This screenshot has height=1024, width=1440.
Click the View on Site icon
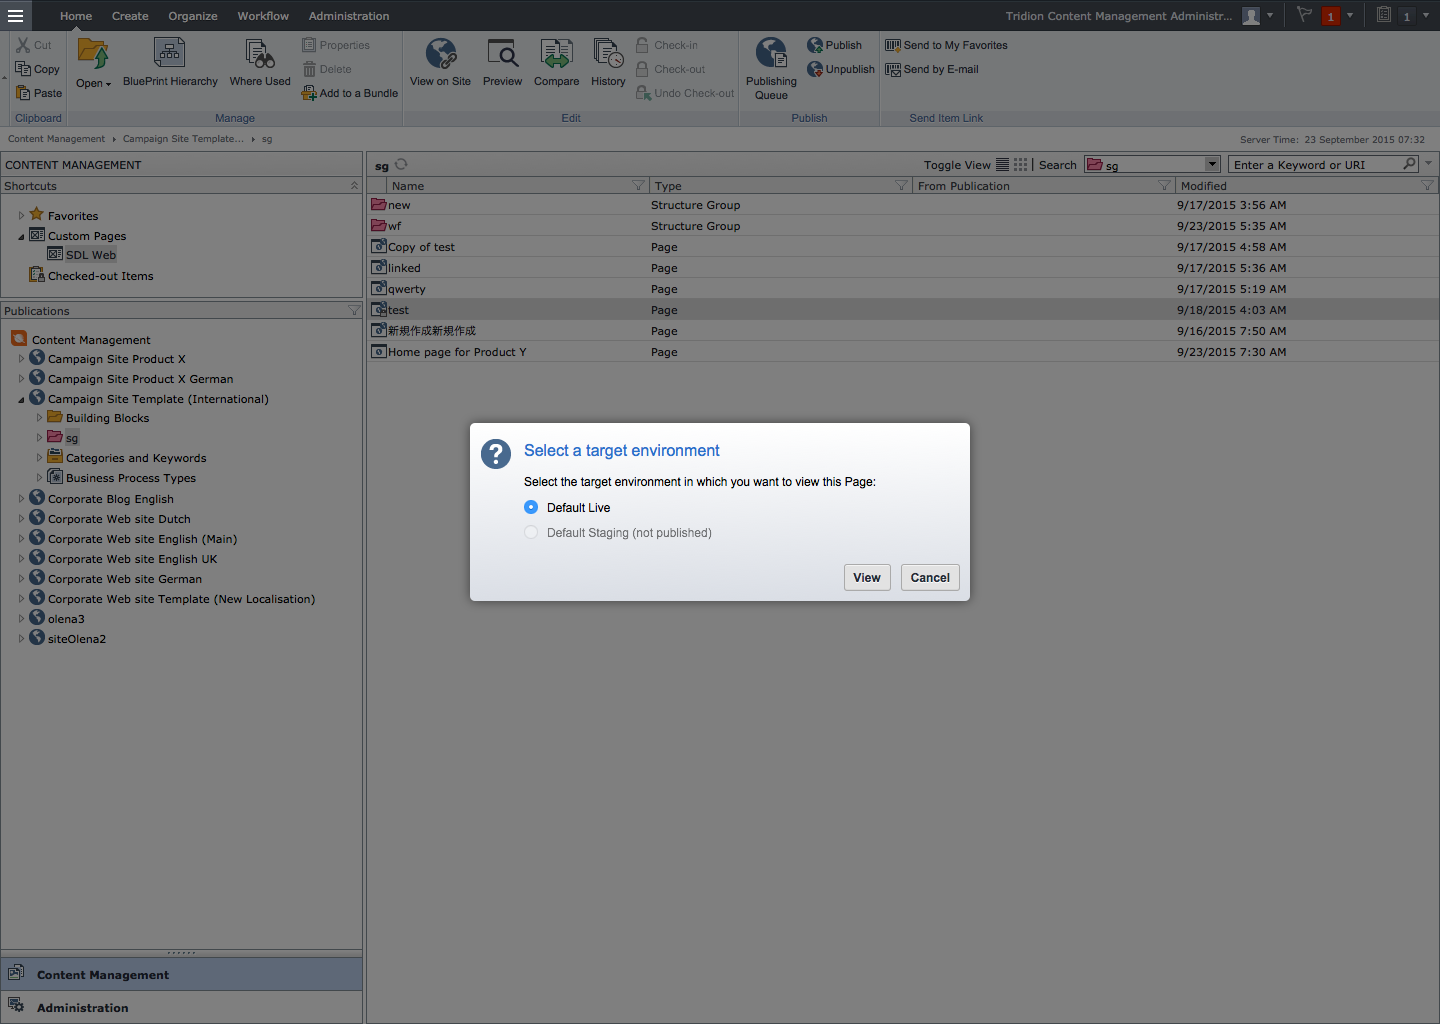pos(440,55)
